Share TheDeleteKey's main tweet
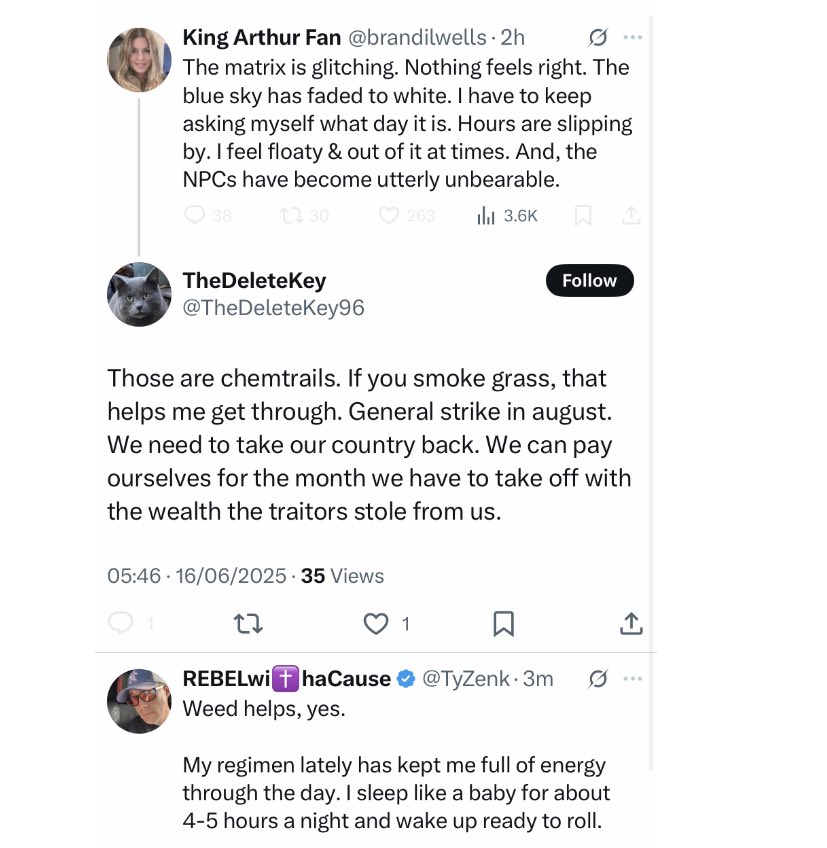 coord(631,624)
